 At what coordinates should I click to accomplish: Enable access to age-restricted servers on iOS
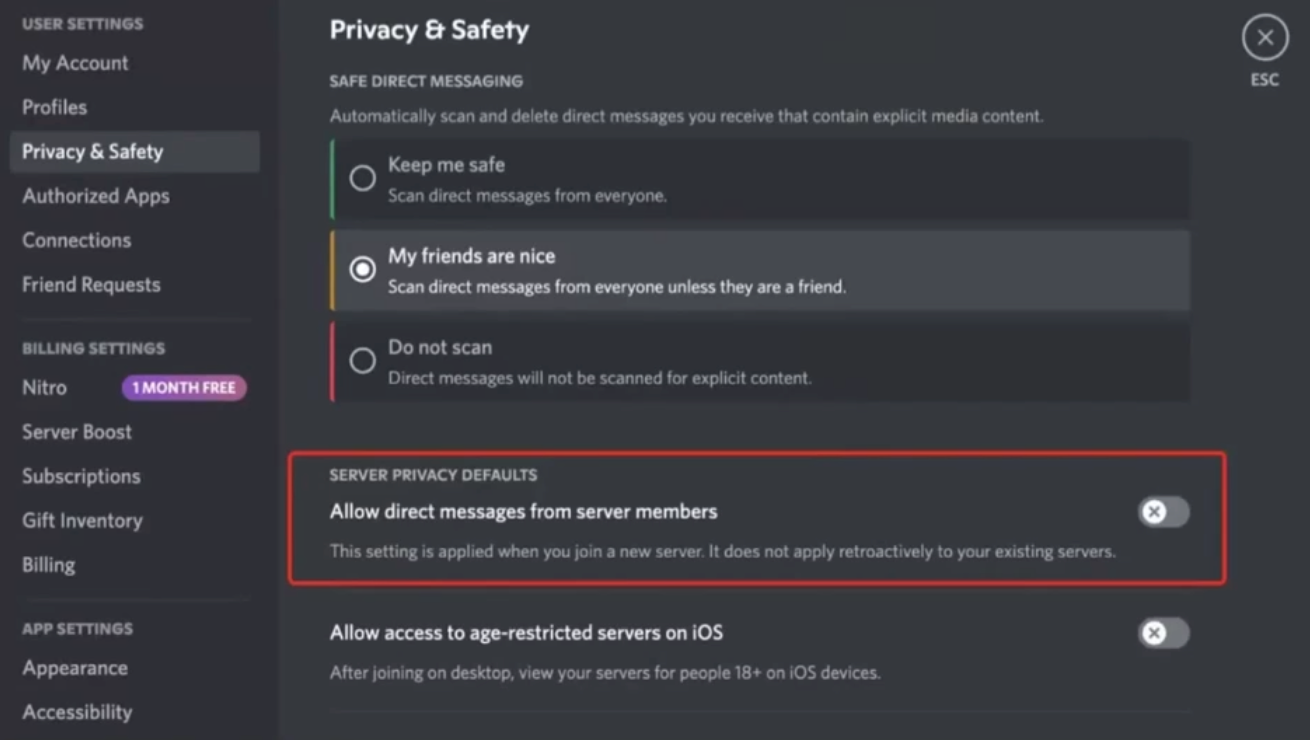pyautogui.click(x=1163, y=633)
